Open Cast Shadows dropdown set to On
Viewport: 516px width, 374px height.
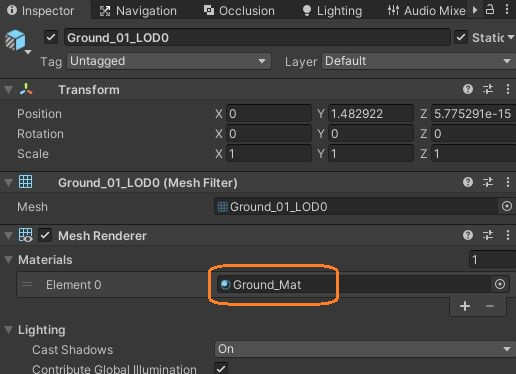click(x=365, y=349)
